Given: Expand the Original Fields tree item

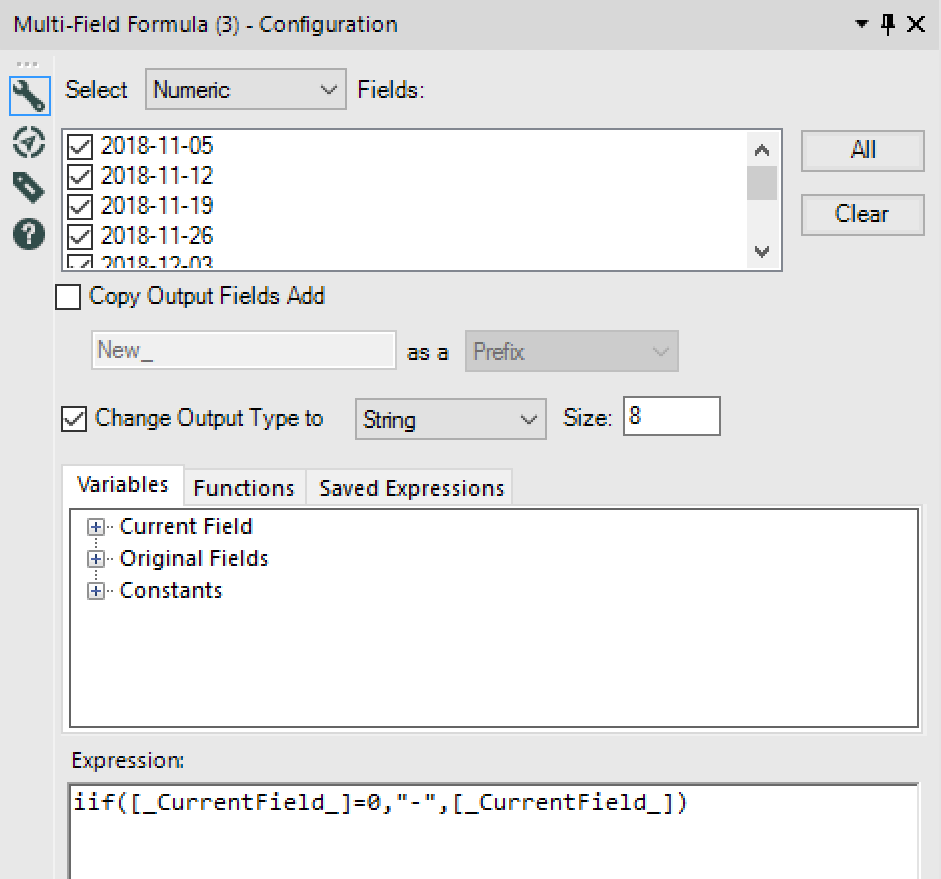Looking at the screenshot, I should tap(96, 558).
